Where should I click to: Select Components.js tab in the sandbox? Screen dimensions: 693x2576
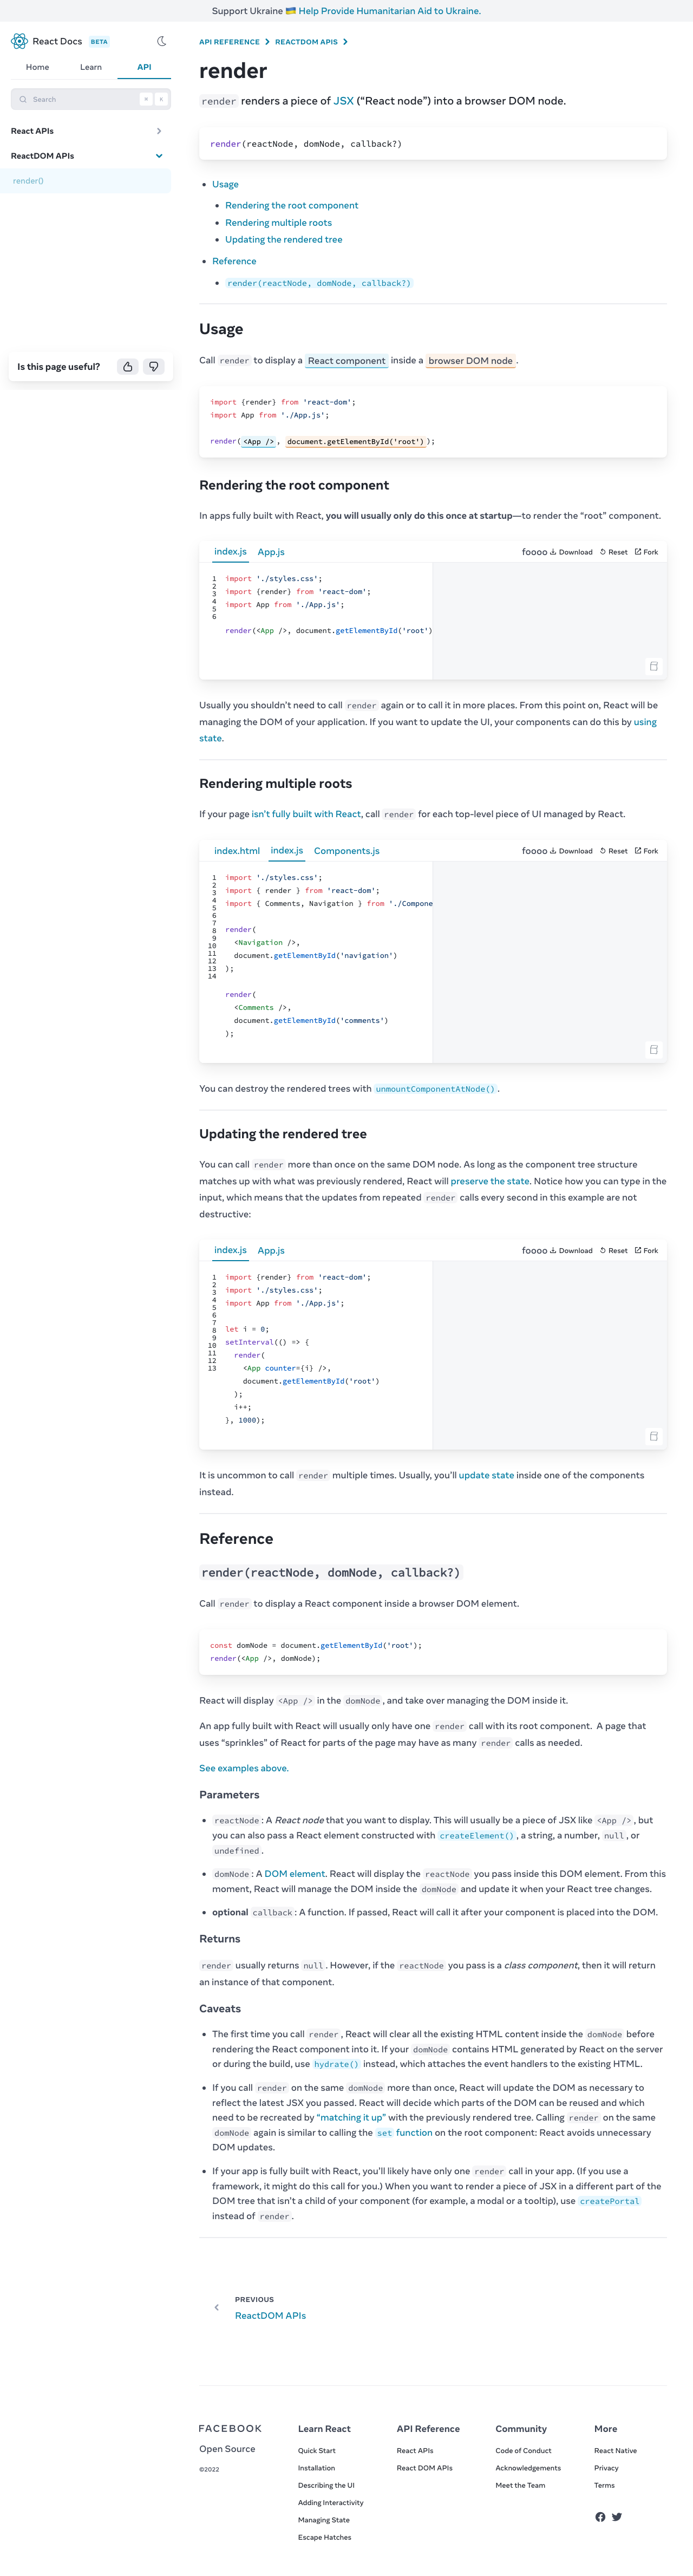(x=346, y=851)
